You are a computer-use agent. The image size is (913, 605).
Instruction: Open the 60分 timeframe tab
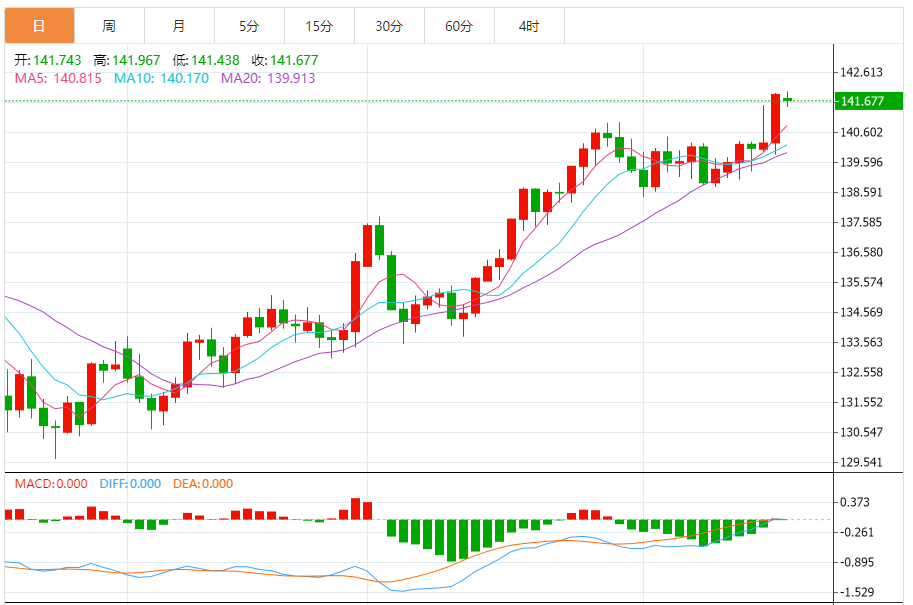459,26
